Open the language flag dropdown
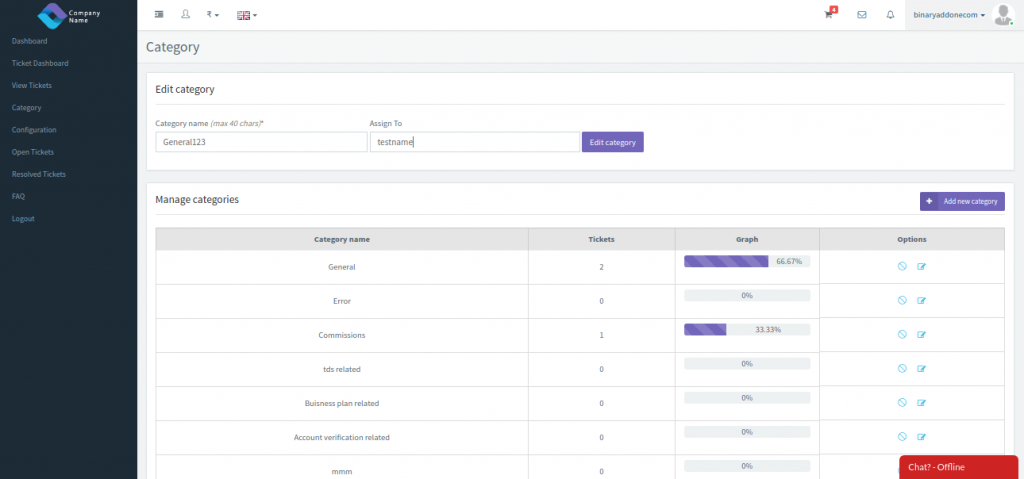 [x=247, y=15]
